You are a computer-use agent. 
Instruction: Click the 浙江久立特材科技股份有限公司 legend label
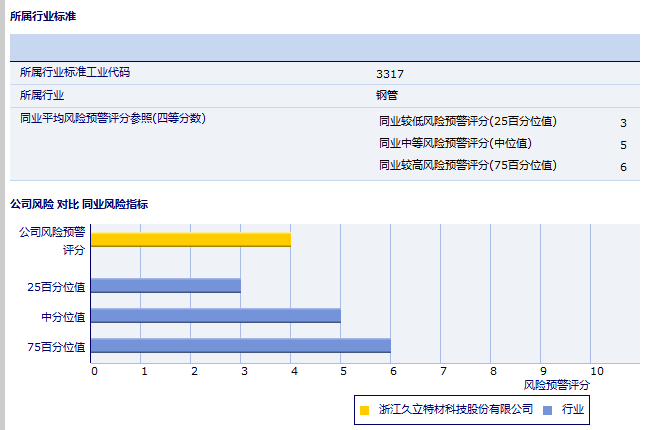point(455,410)
